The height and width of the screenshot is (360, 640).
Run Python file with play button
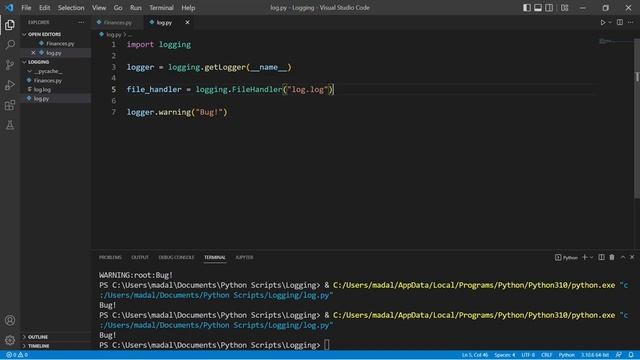click(602, 22)
